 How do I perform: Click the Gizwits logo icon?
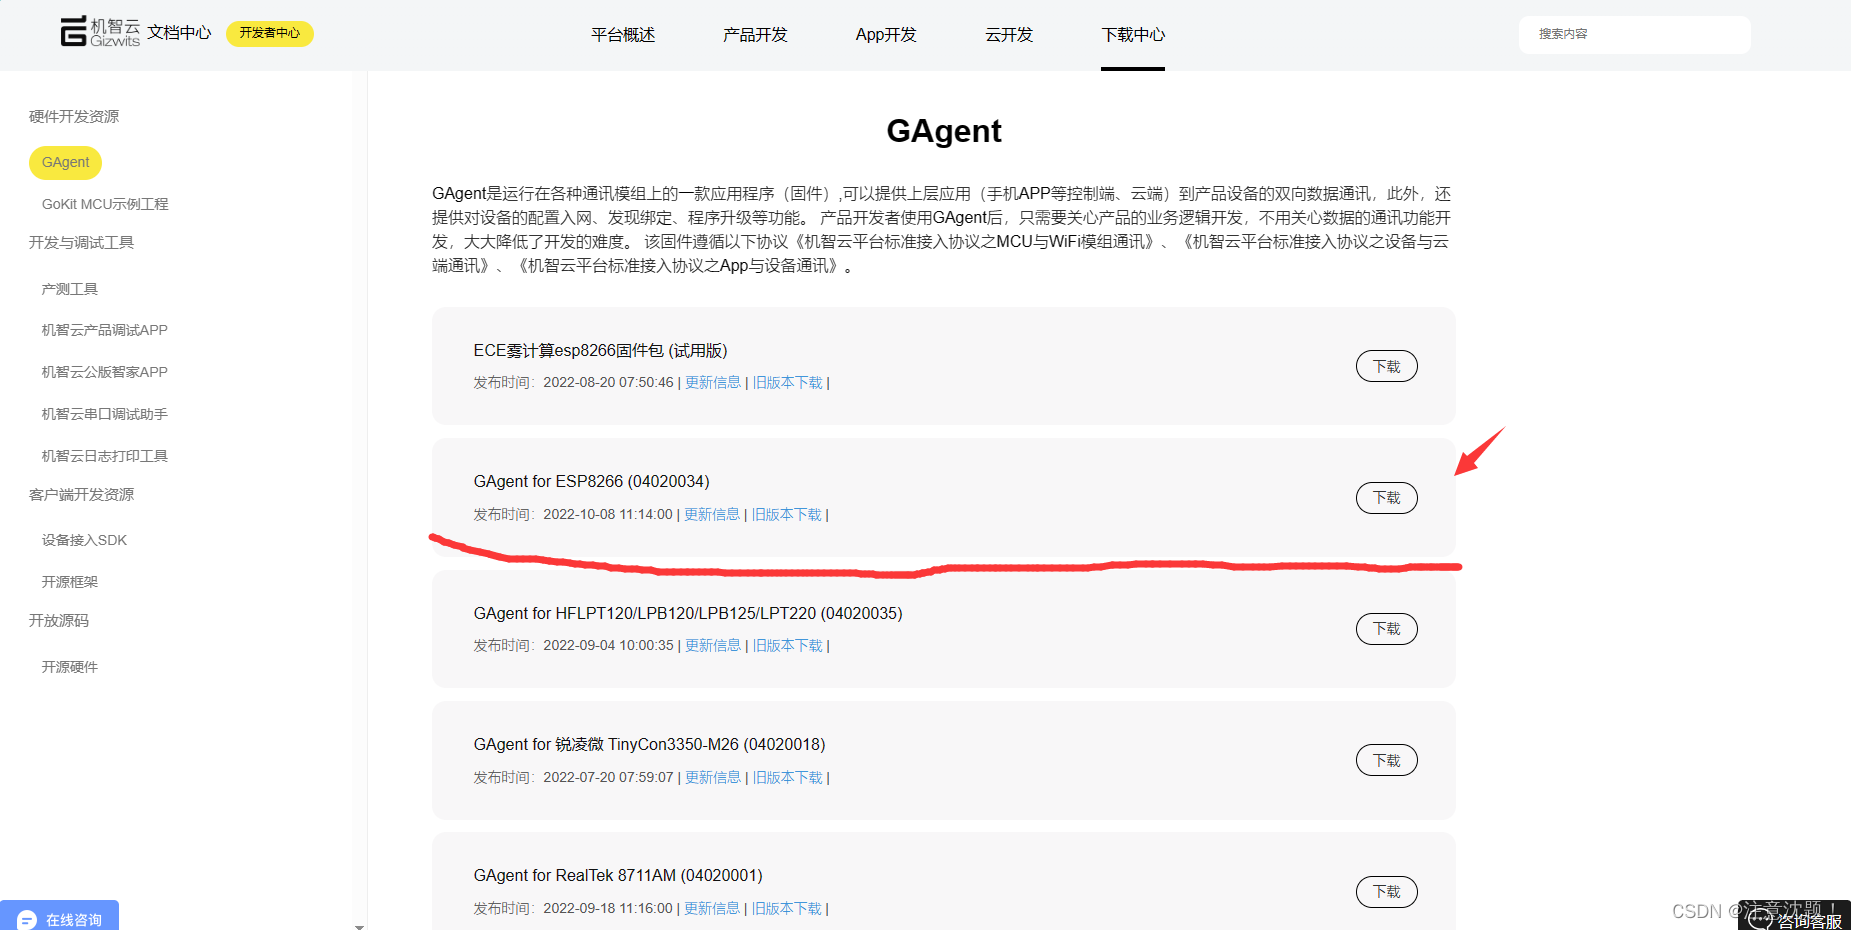point(99,32)
